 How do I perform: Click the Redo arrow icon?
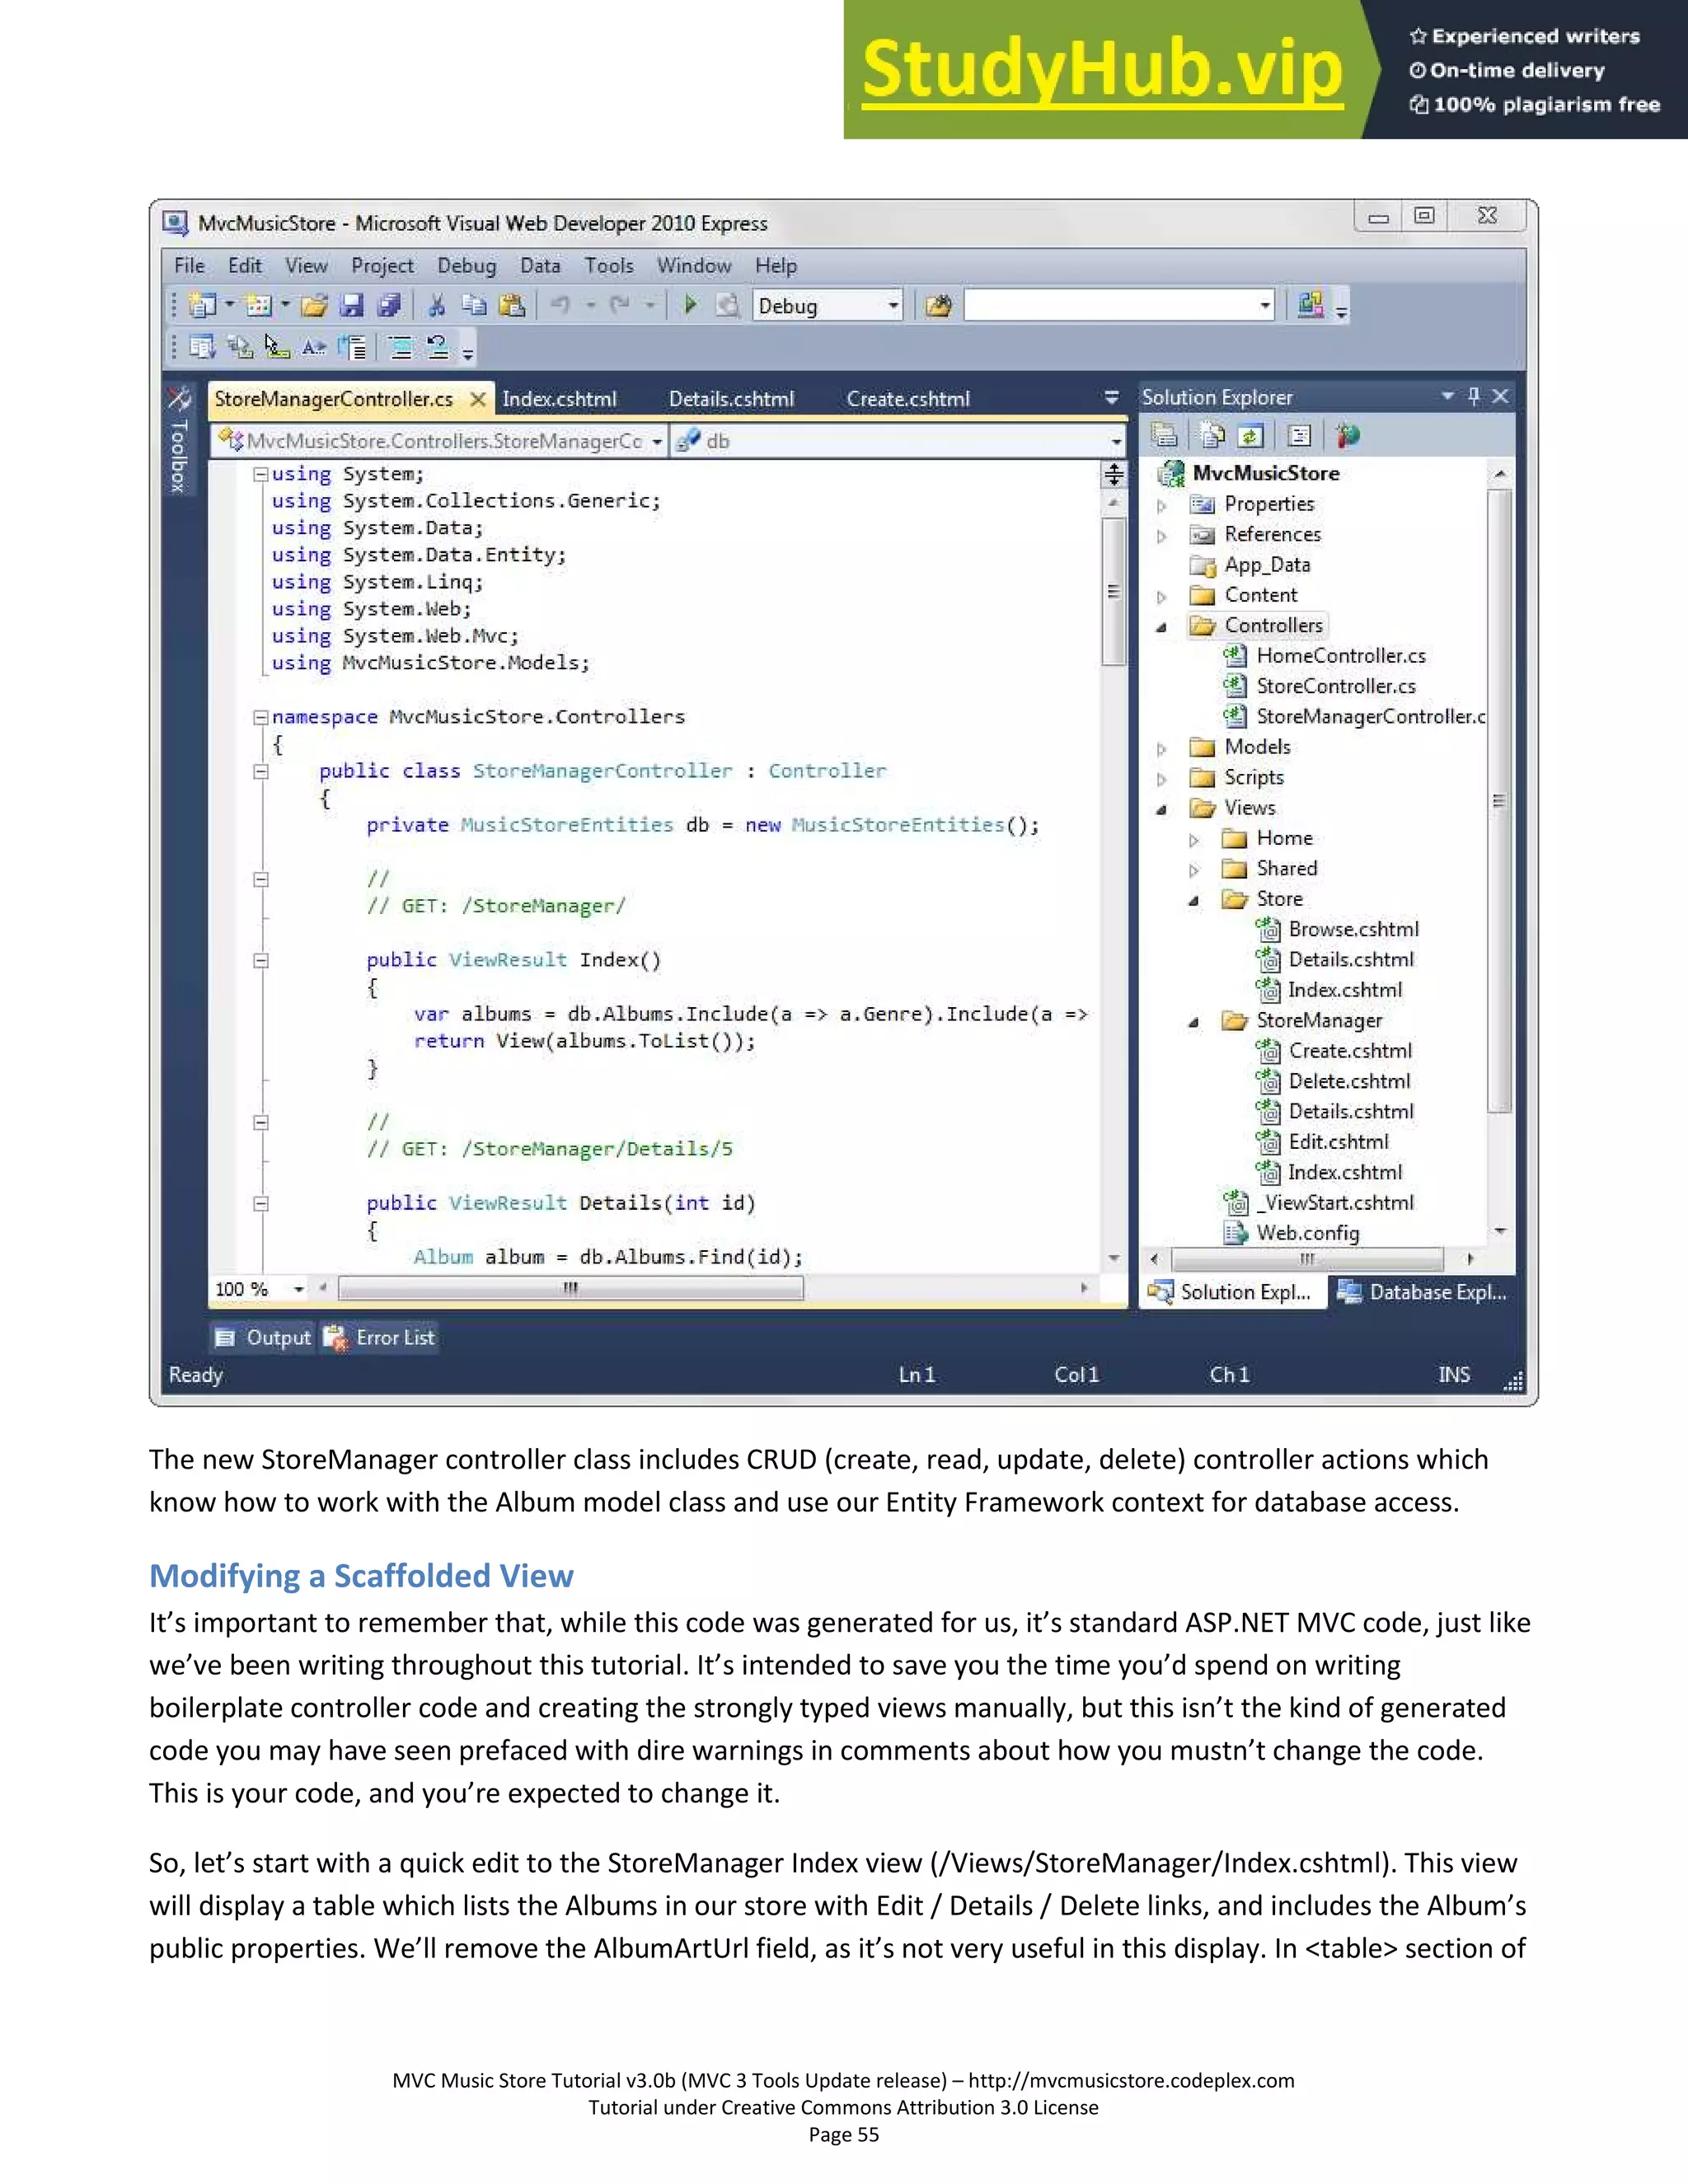[x=621, y=305]
